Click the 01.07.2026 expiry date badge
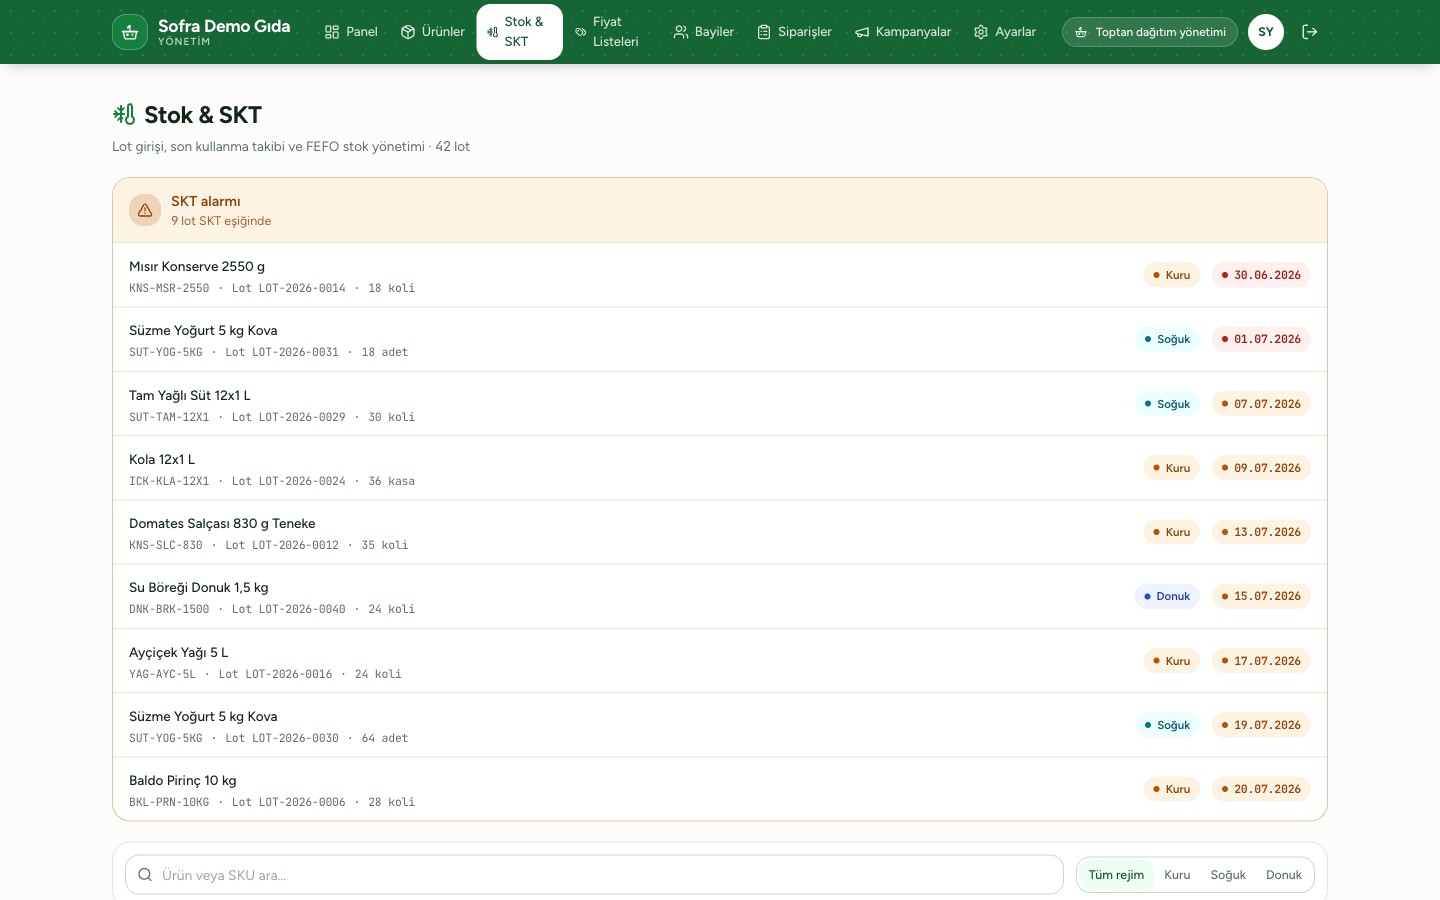The height and width of the screenshot is (900, 1440). point(1261,339)
